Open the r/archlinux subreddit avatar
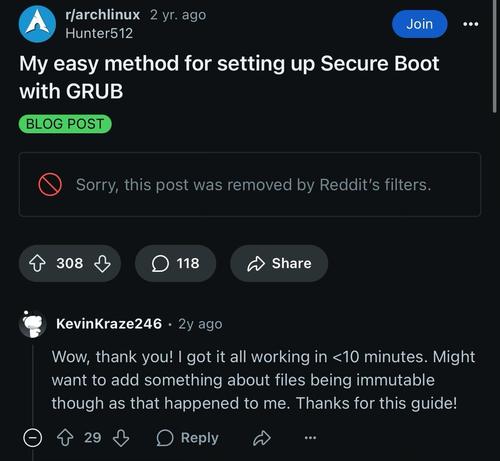The image size is (500, 461). coord(37,24)
